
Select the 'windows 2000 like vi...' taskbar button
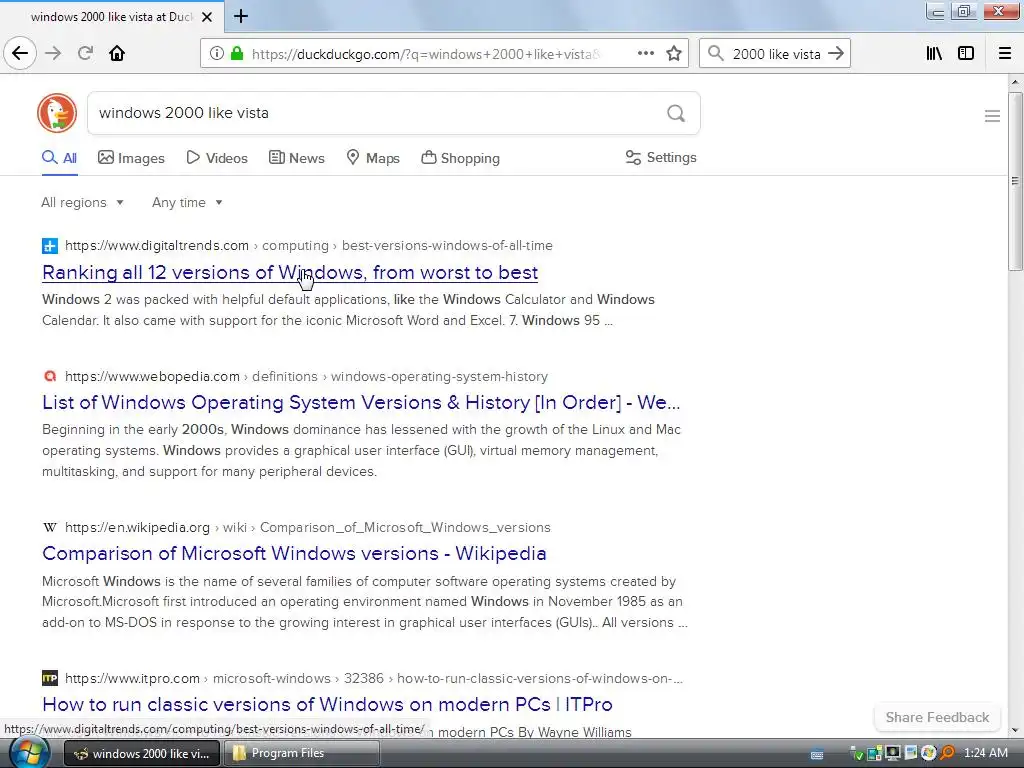click(x=142, y=754)
